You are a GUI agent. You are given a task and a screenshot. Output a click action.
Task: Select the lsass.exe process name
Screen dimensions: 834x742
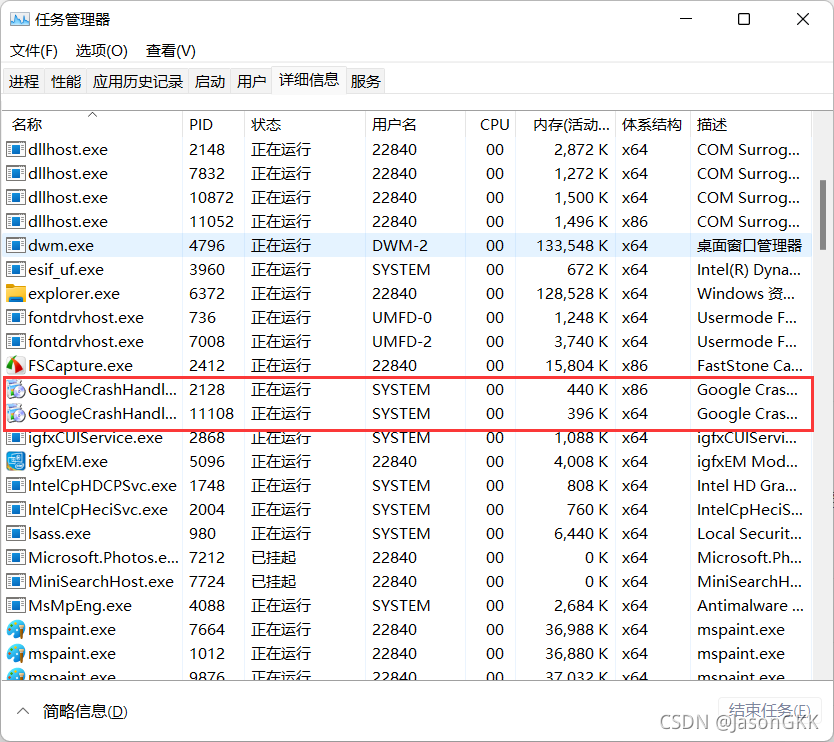pos(60,533)
